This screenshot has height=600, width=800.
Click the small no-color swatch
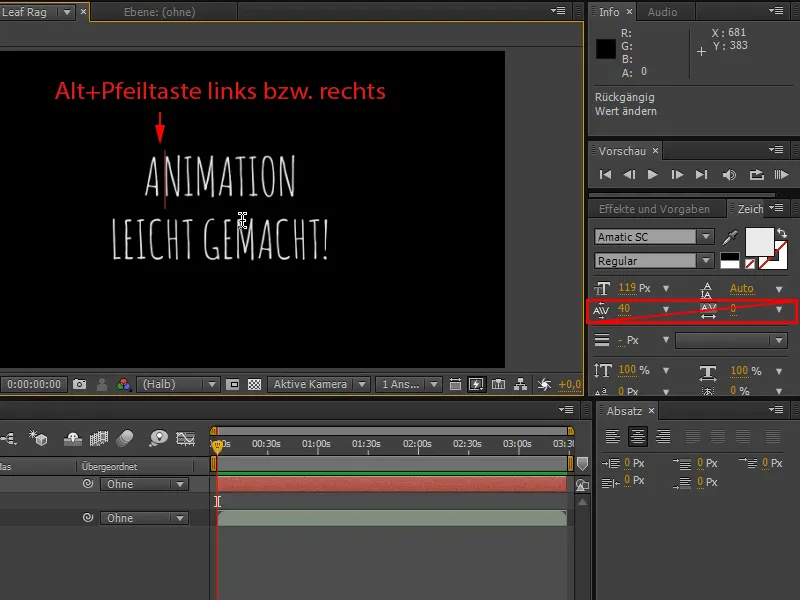click(x=749, y=264)
